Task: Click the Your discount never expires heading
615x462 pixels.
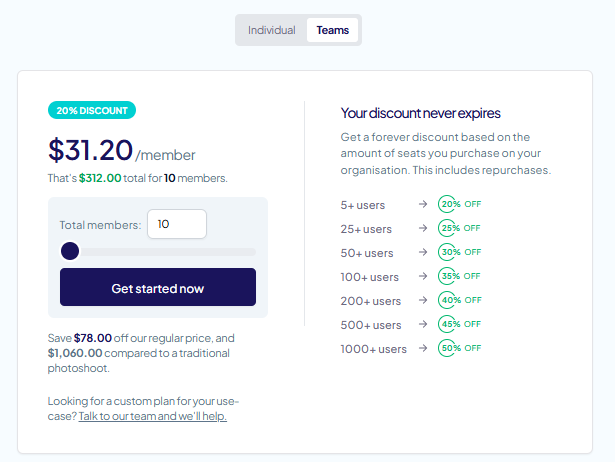Action: (420, 113)
